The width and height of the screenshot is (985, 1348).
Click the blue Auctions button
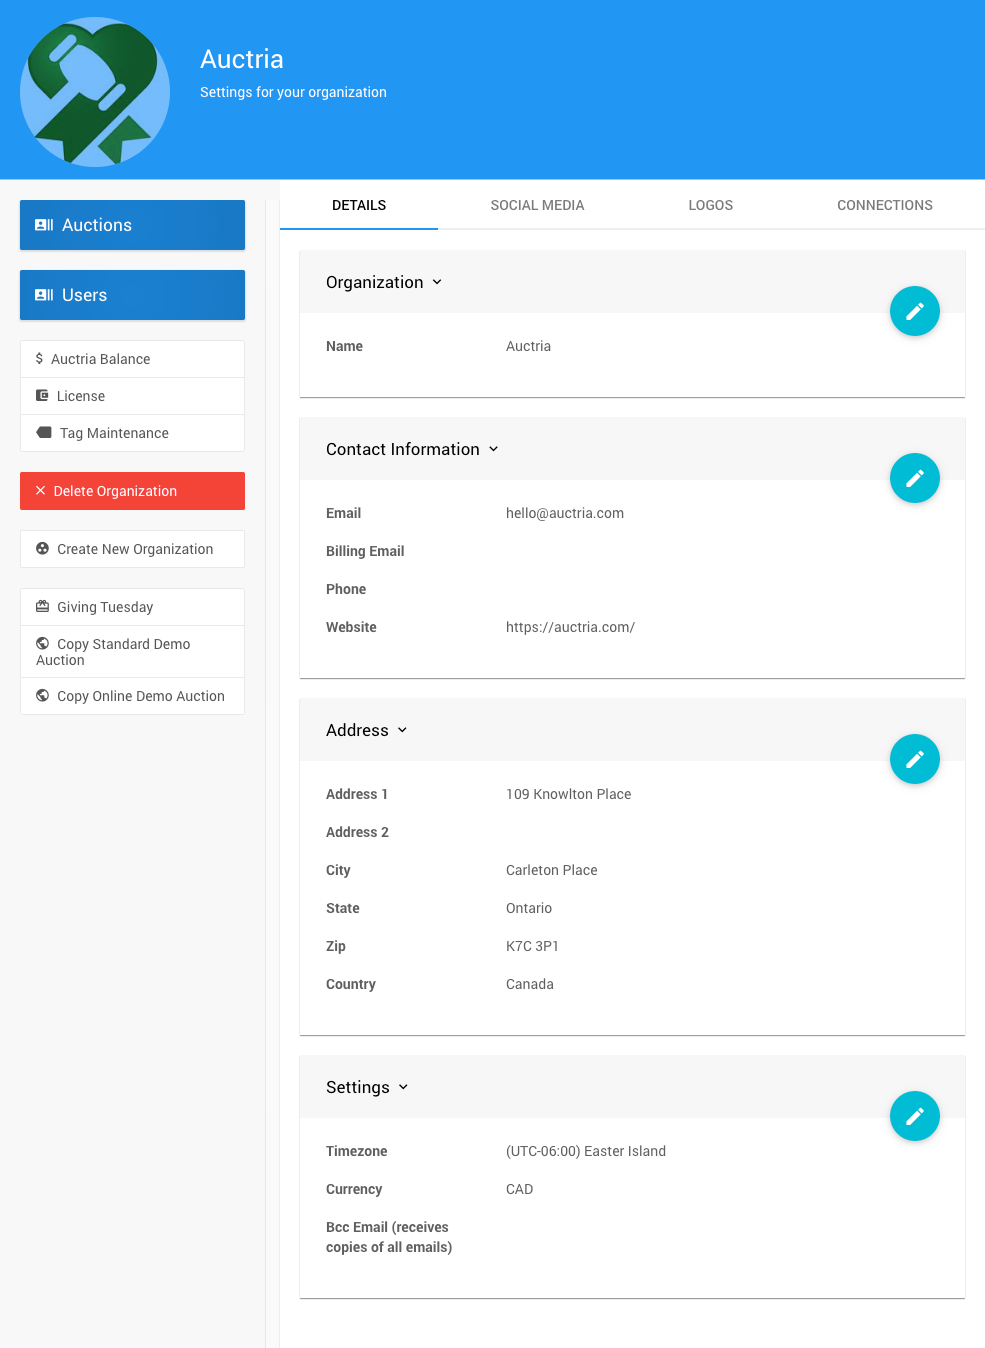(132, 225)
